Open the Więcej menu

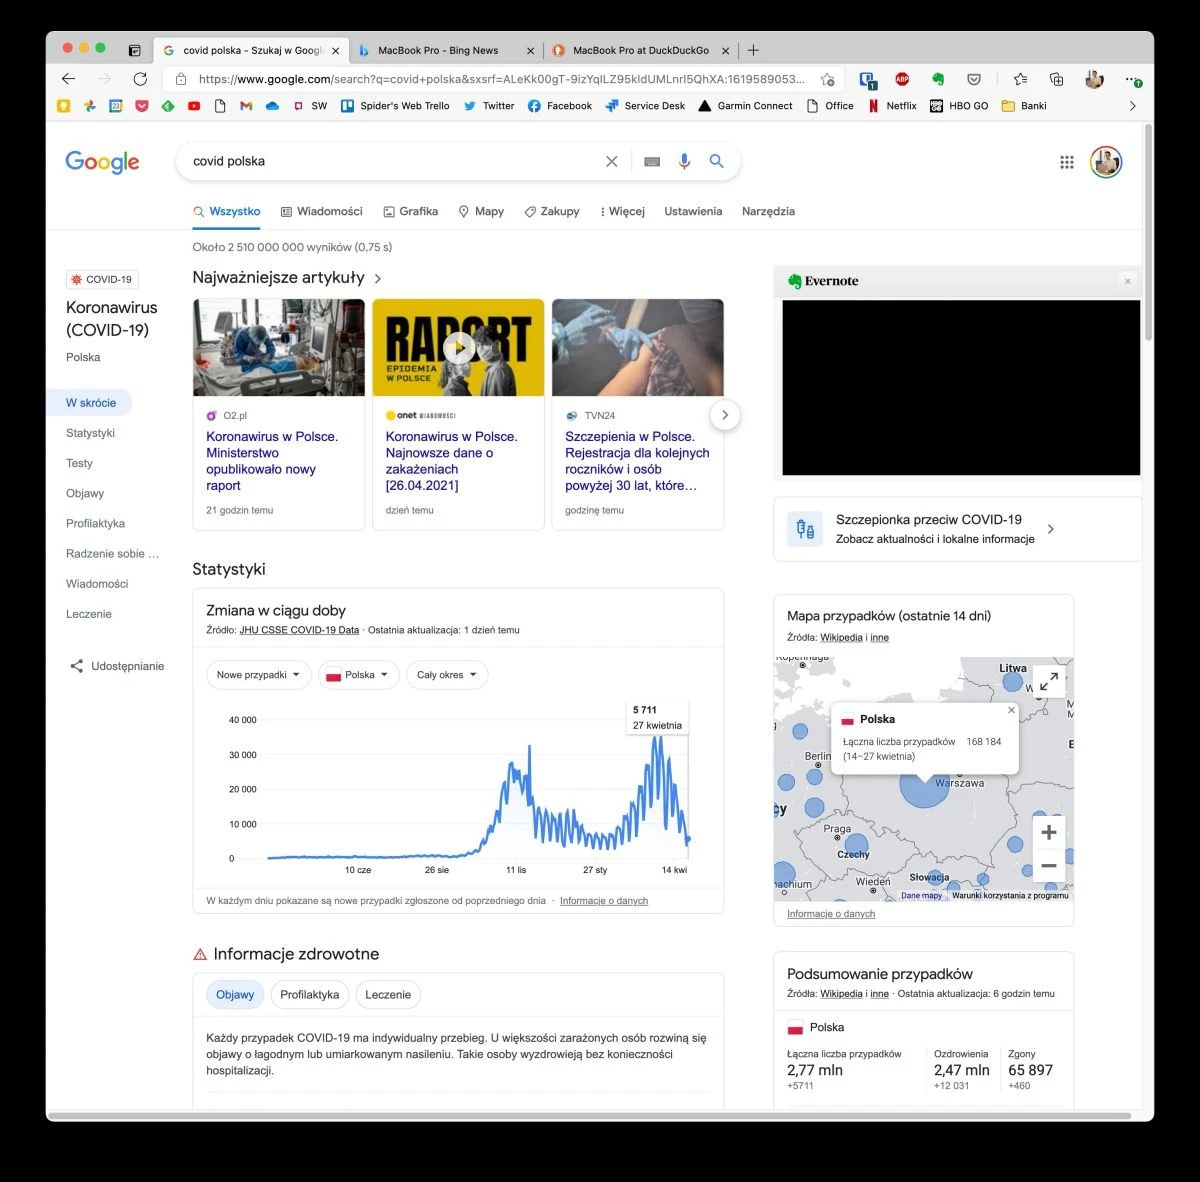(x=622, y=211)
